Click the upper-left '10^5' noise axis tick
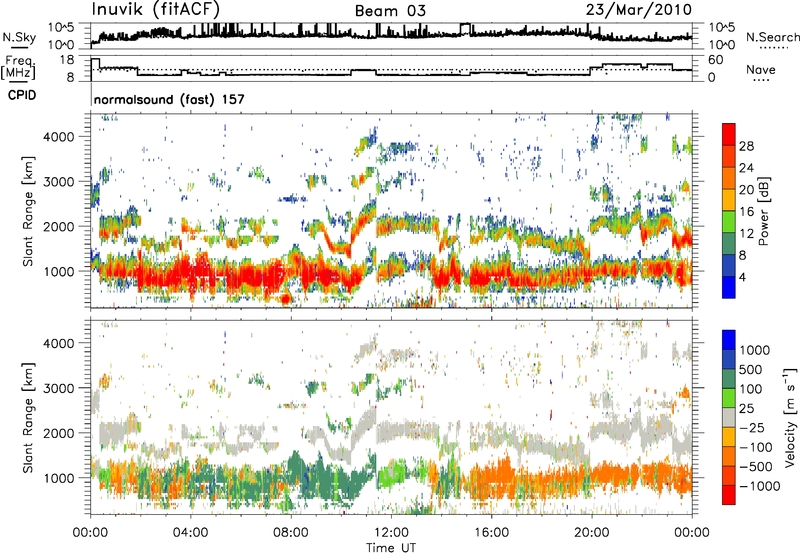 (x=62, y=27)
